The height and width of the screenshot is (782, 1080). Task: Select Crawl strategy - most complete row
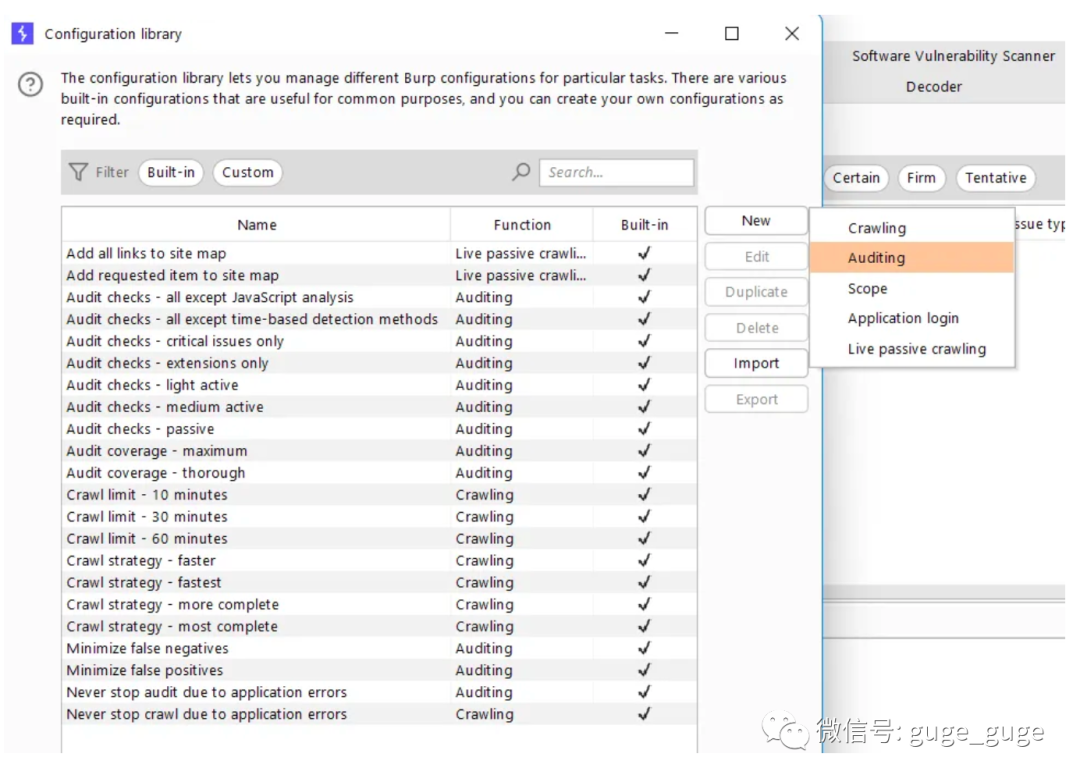379,627
